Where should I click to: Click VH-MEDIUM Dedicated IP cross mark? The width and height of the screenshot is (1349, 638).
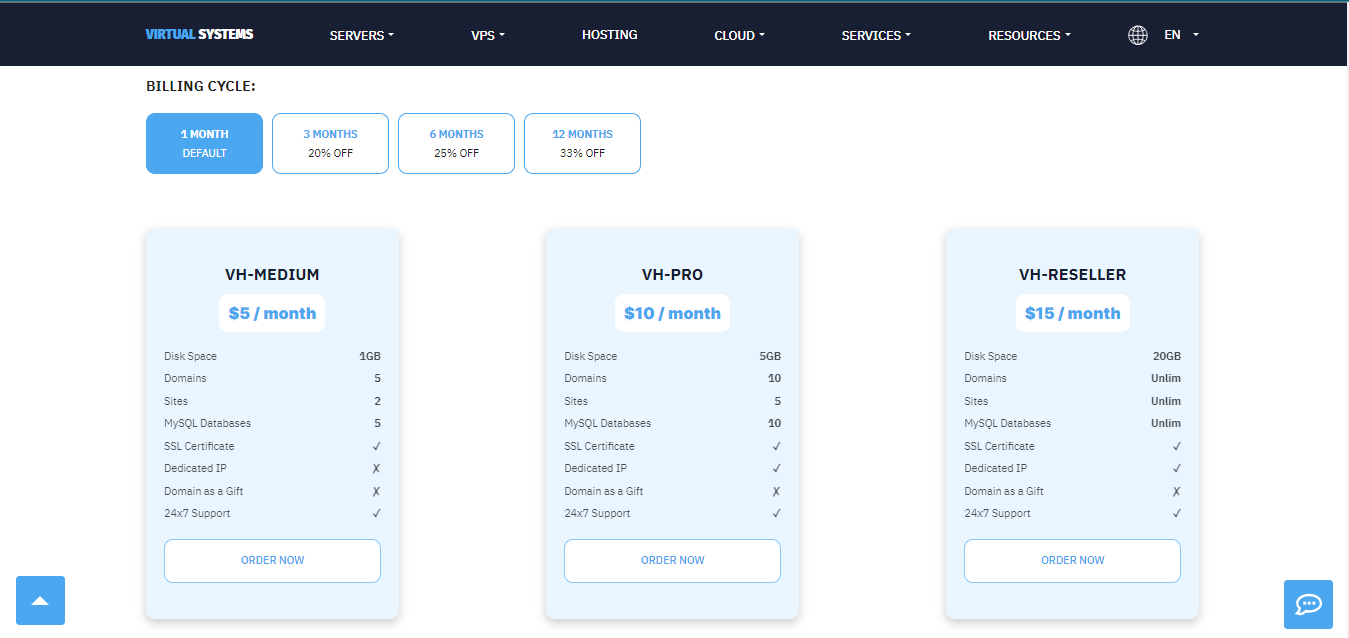coord(376,468)
